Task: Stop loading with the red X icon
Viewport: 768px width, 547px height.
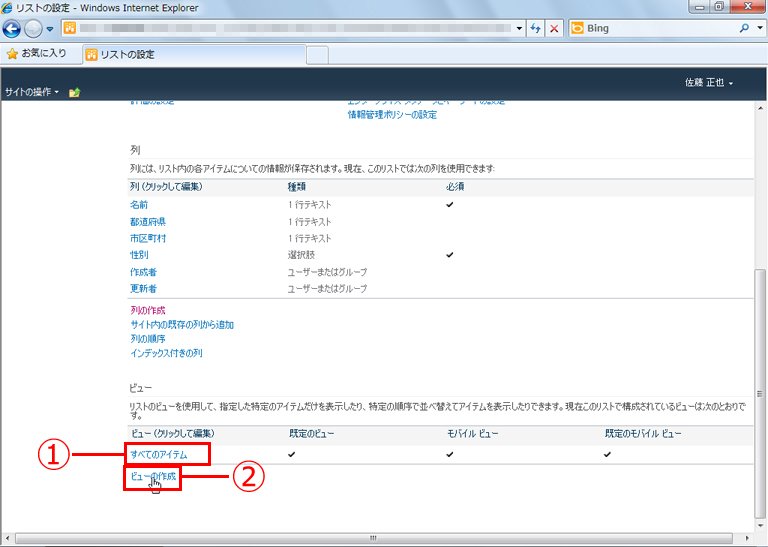Action: [x=554, y=28]
